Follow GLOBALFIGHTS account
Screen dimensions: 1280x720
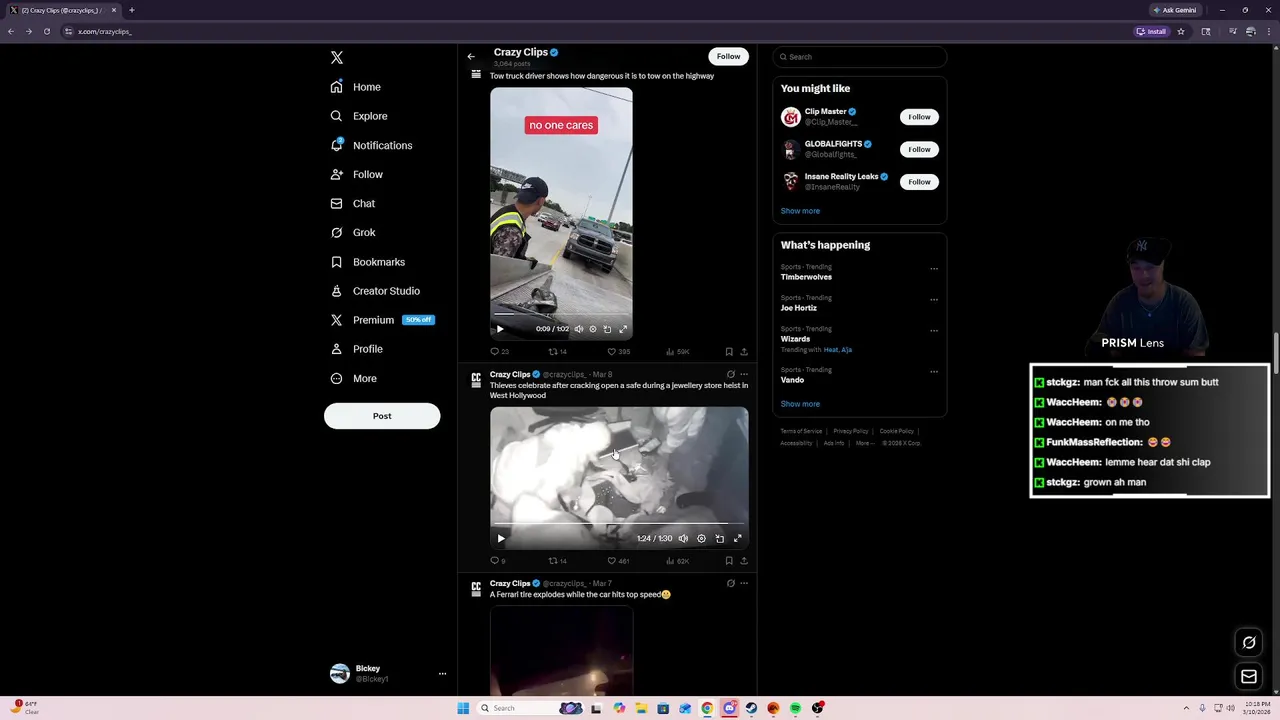coord(919,149)
